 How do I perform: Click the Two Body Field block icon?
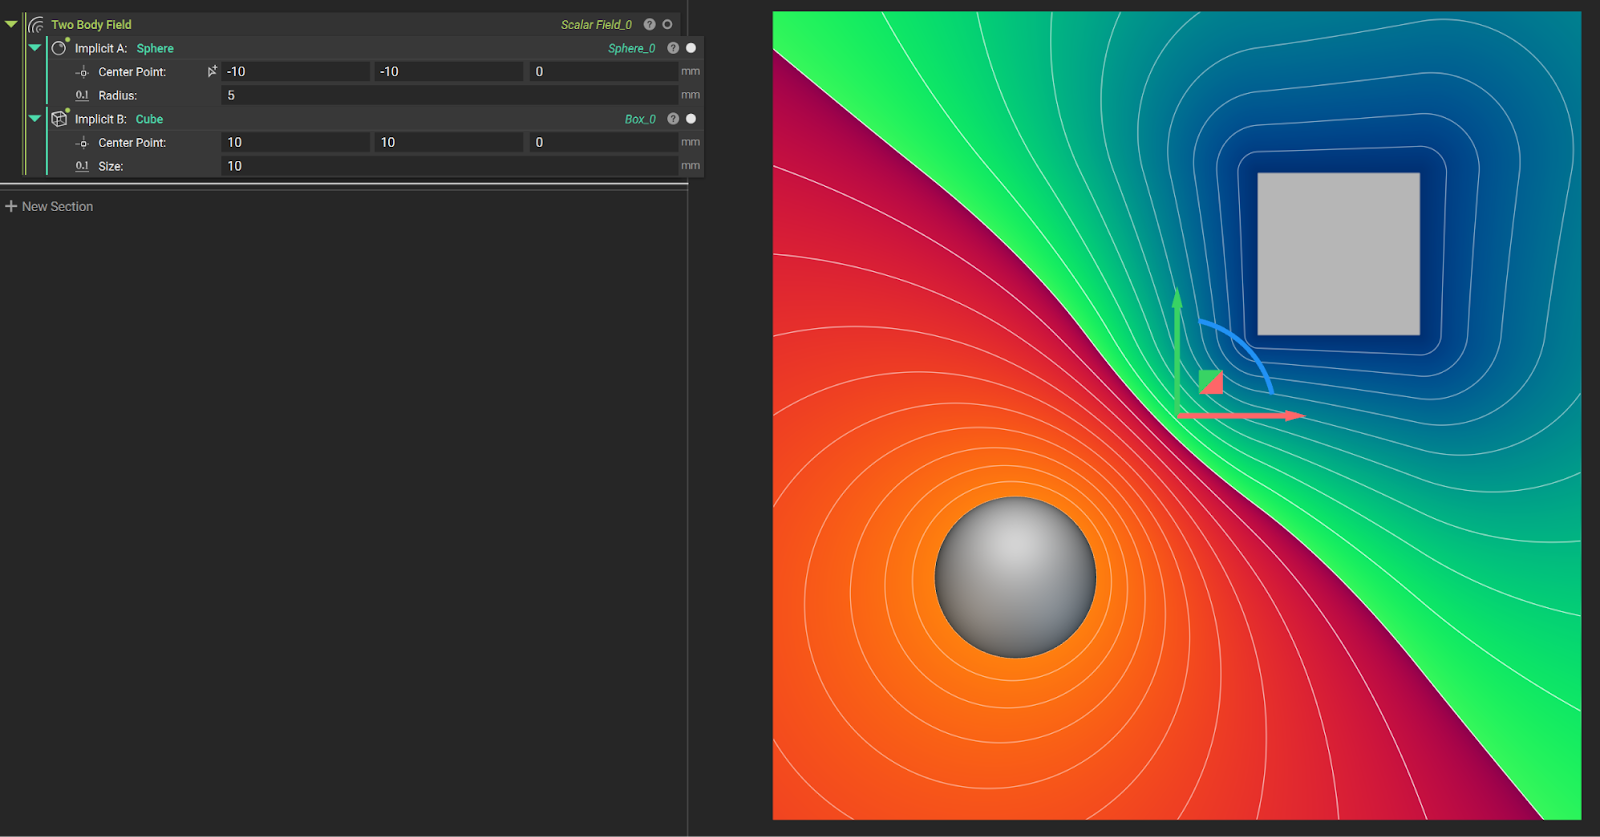tap(37, 24)
